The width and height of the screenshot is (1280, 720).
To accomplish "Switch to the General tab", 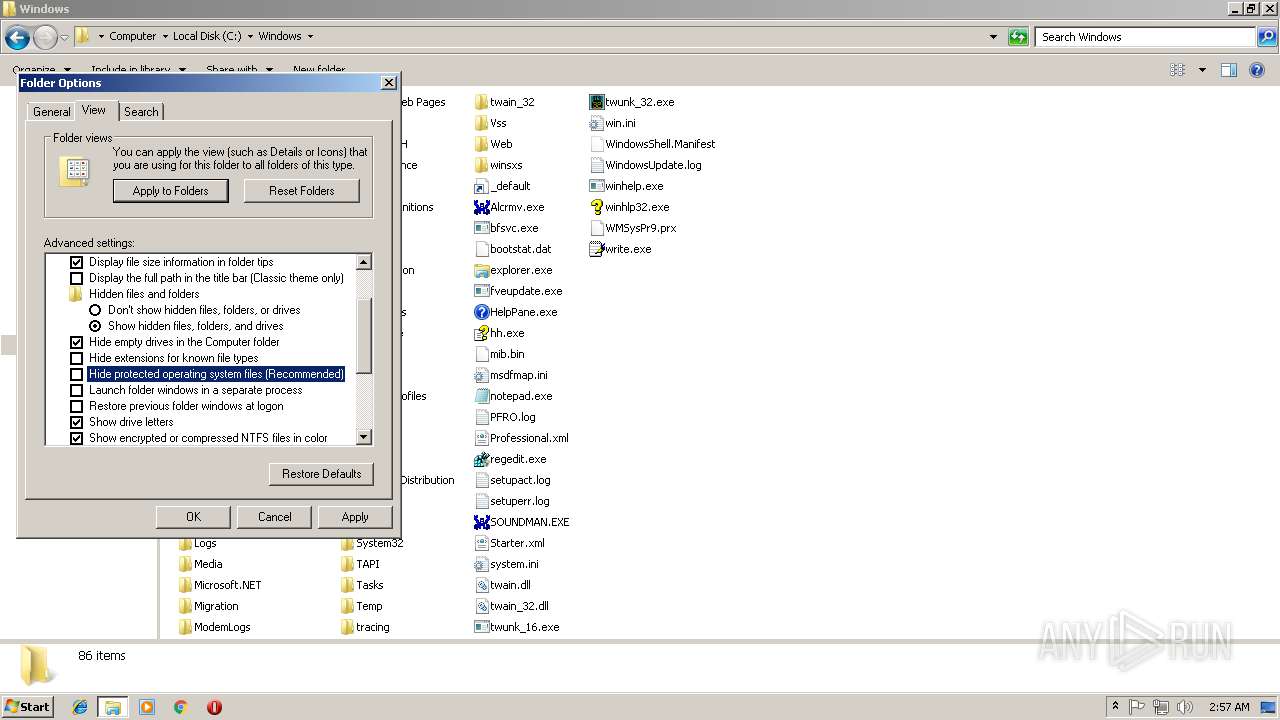I will (51, 112).
